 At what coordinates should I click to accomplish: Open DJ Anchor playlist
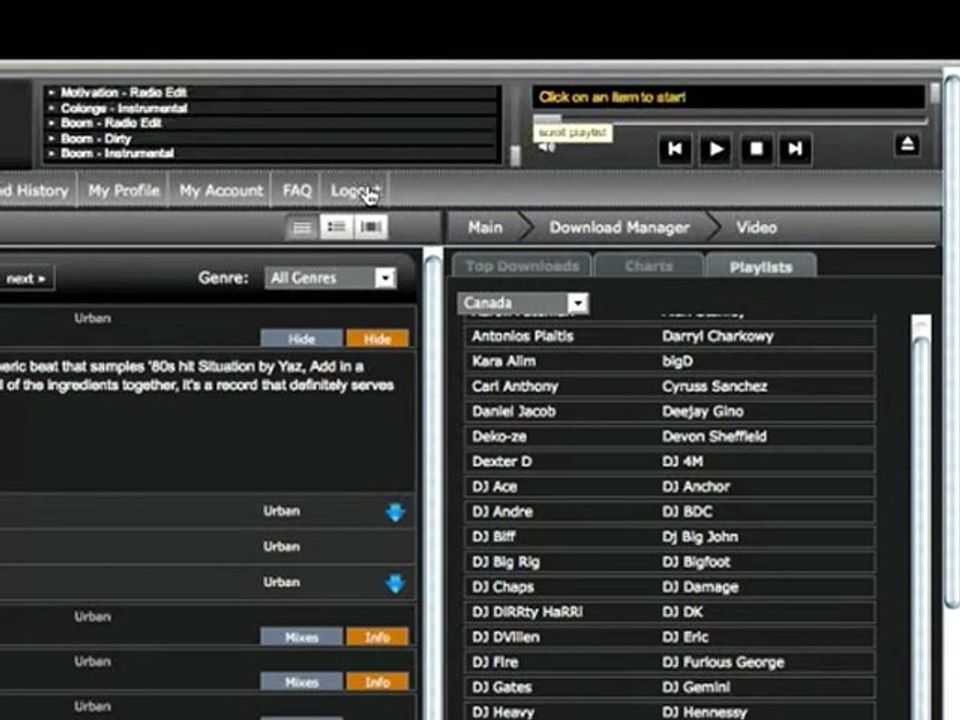click(x=696, y=487)
